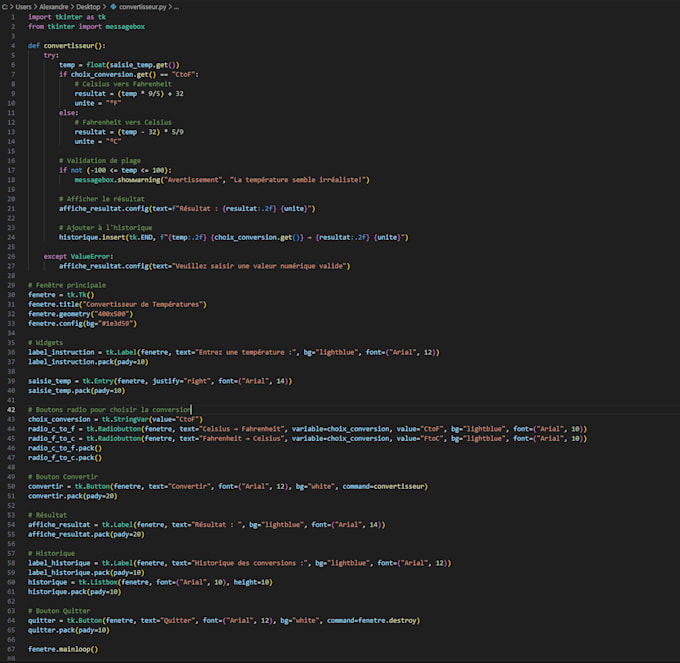Click 'command=convertisseur' on line 50
This screenshot has width=680, height=663.
(383, 487)
